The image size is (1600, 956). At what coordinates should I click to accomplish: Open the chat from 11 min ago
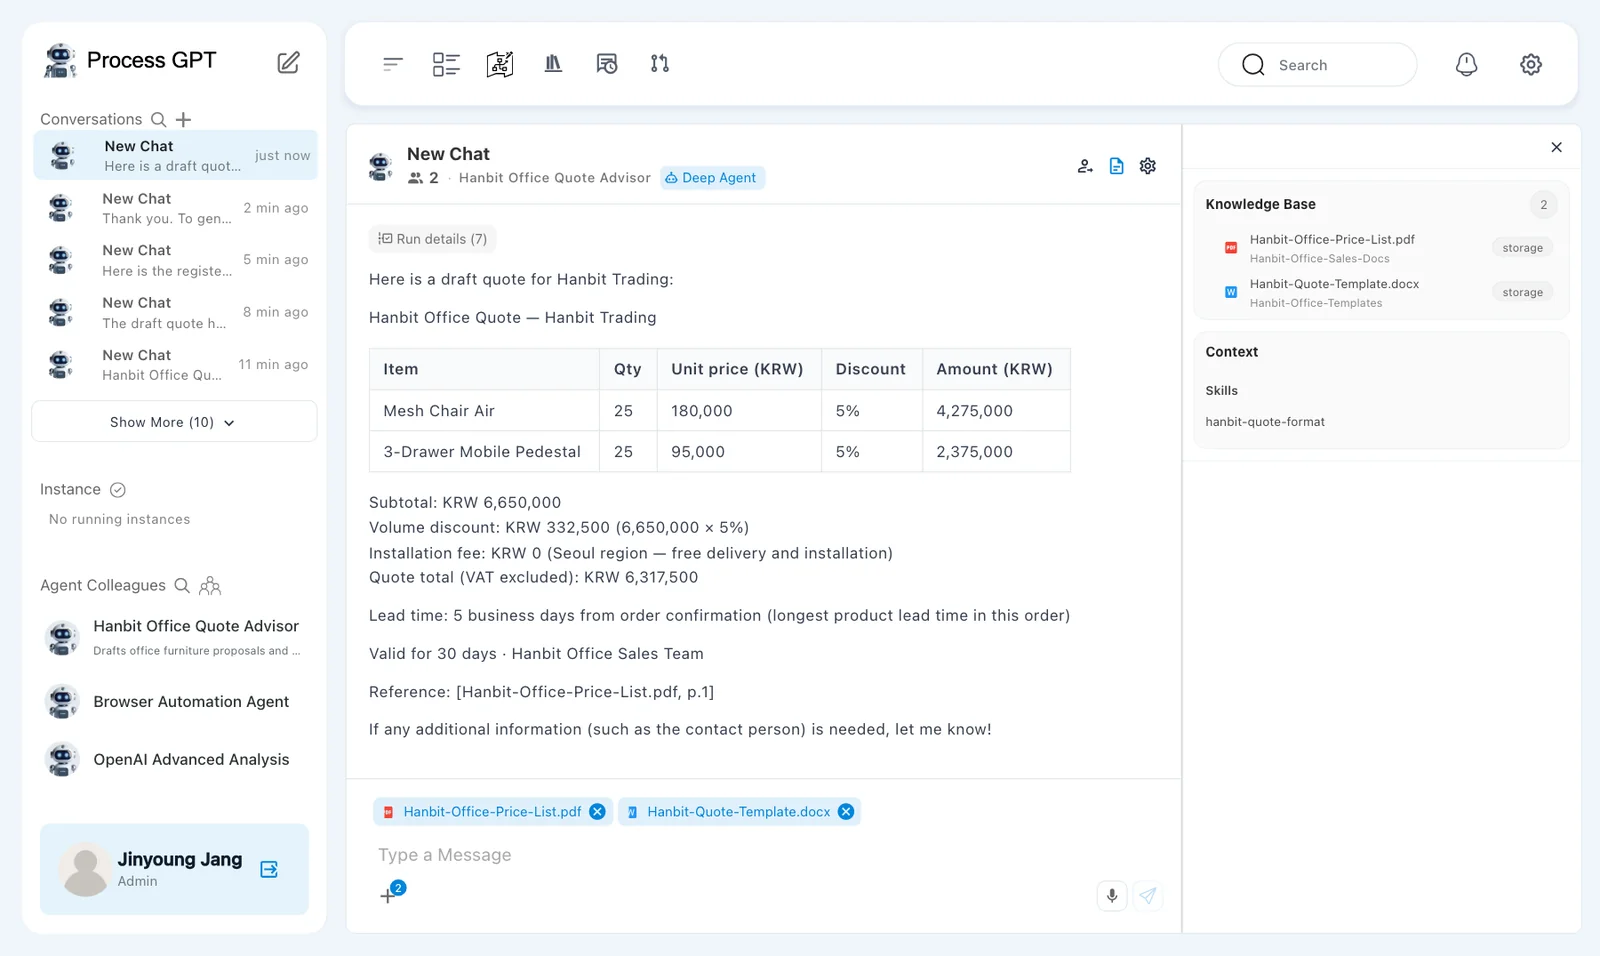(176, 365)
